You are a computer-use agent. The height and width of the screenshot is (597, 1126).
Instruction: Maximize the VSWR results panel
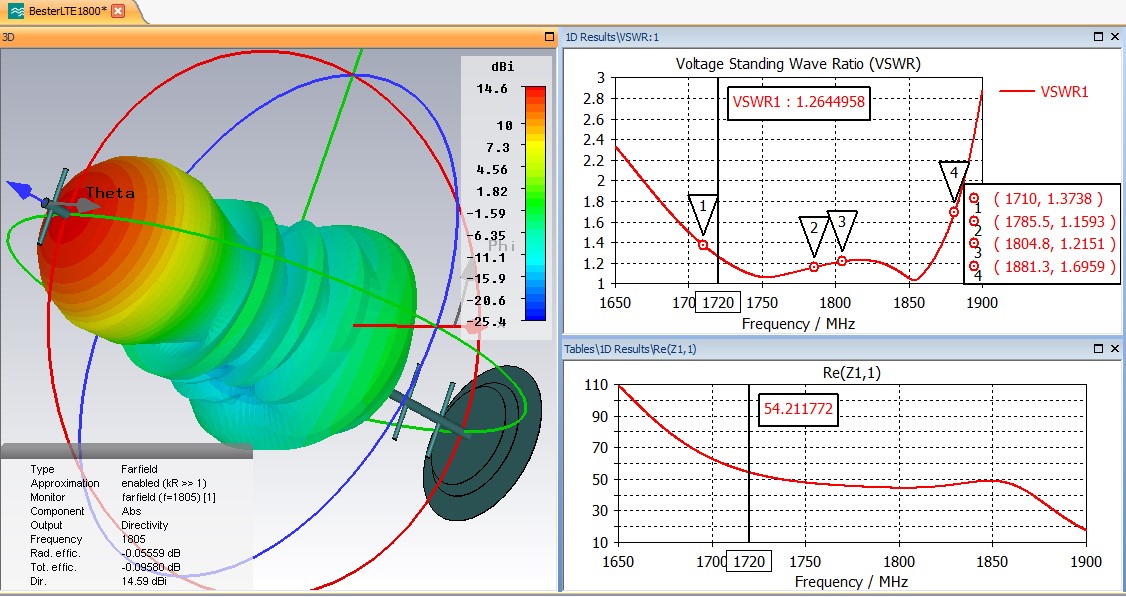click(1098, 37)
